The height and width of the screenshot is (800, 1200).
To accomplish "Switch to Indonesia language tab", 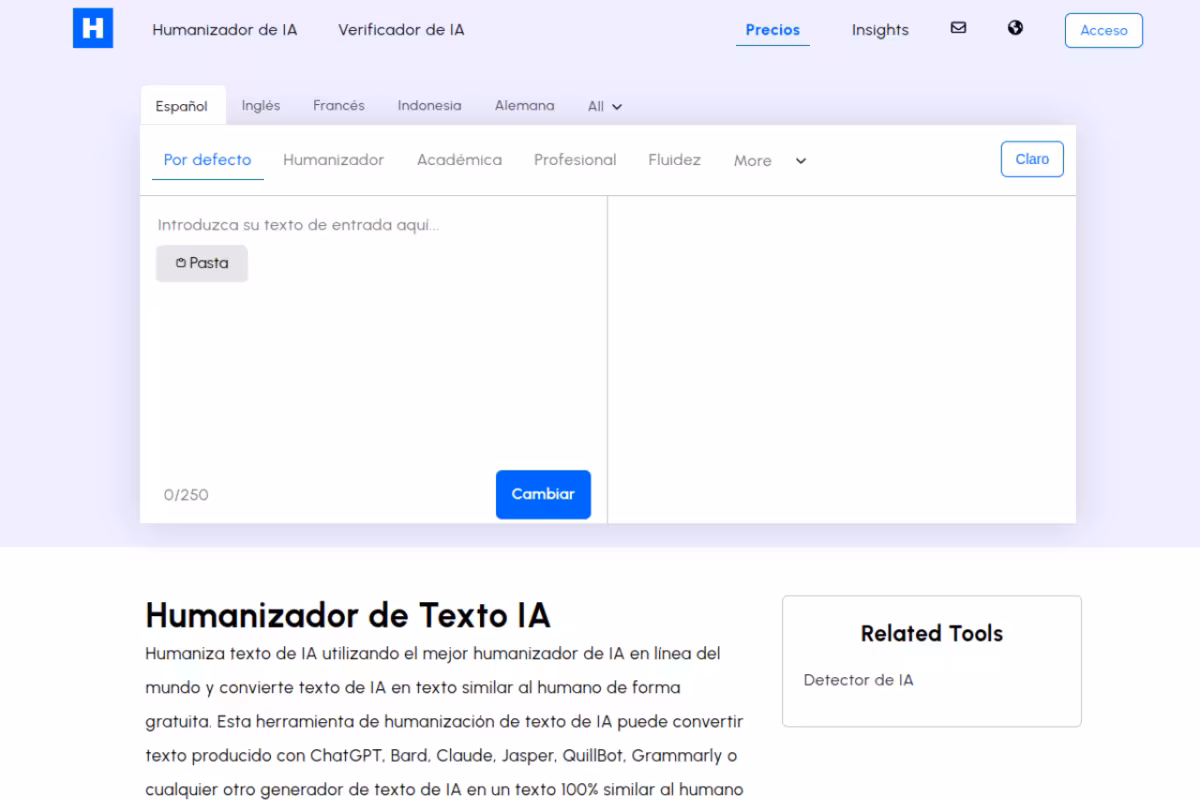I will point(430,105).
